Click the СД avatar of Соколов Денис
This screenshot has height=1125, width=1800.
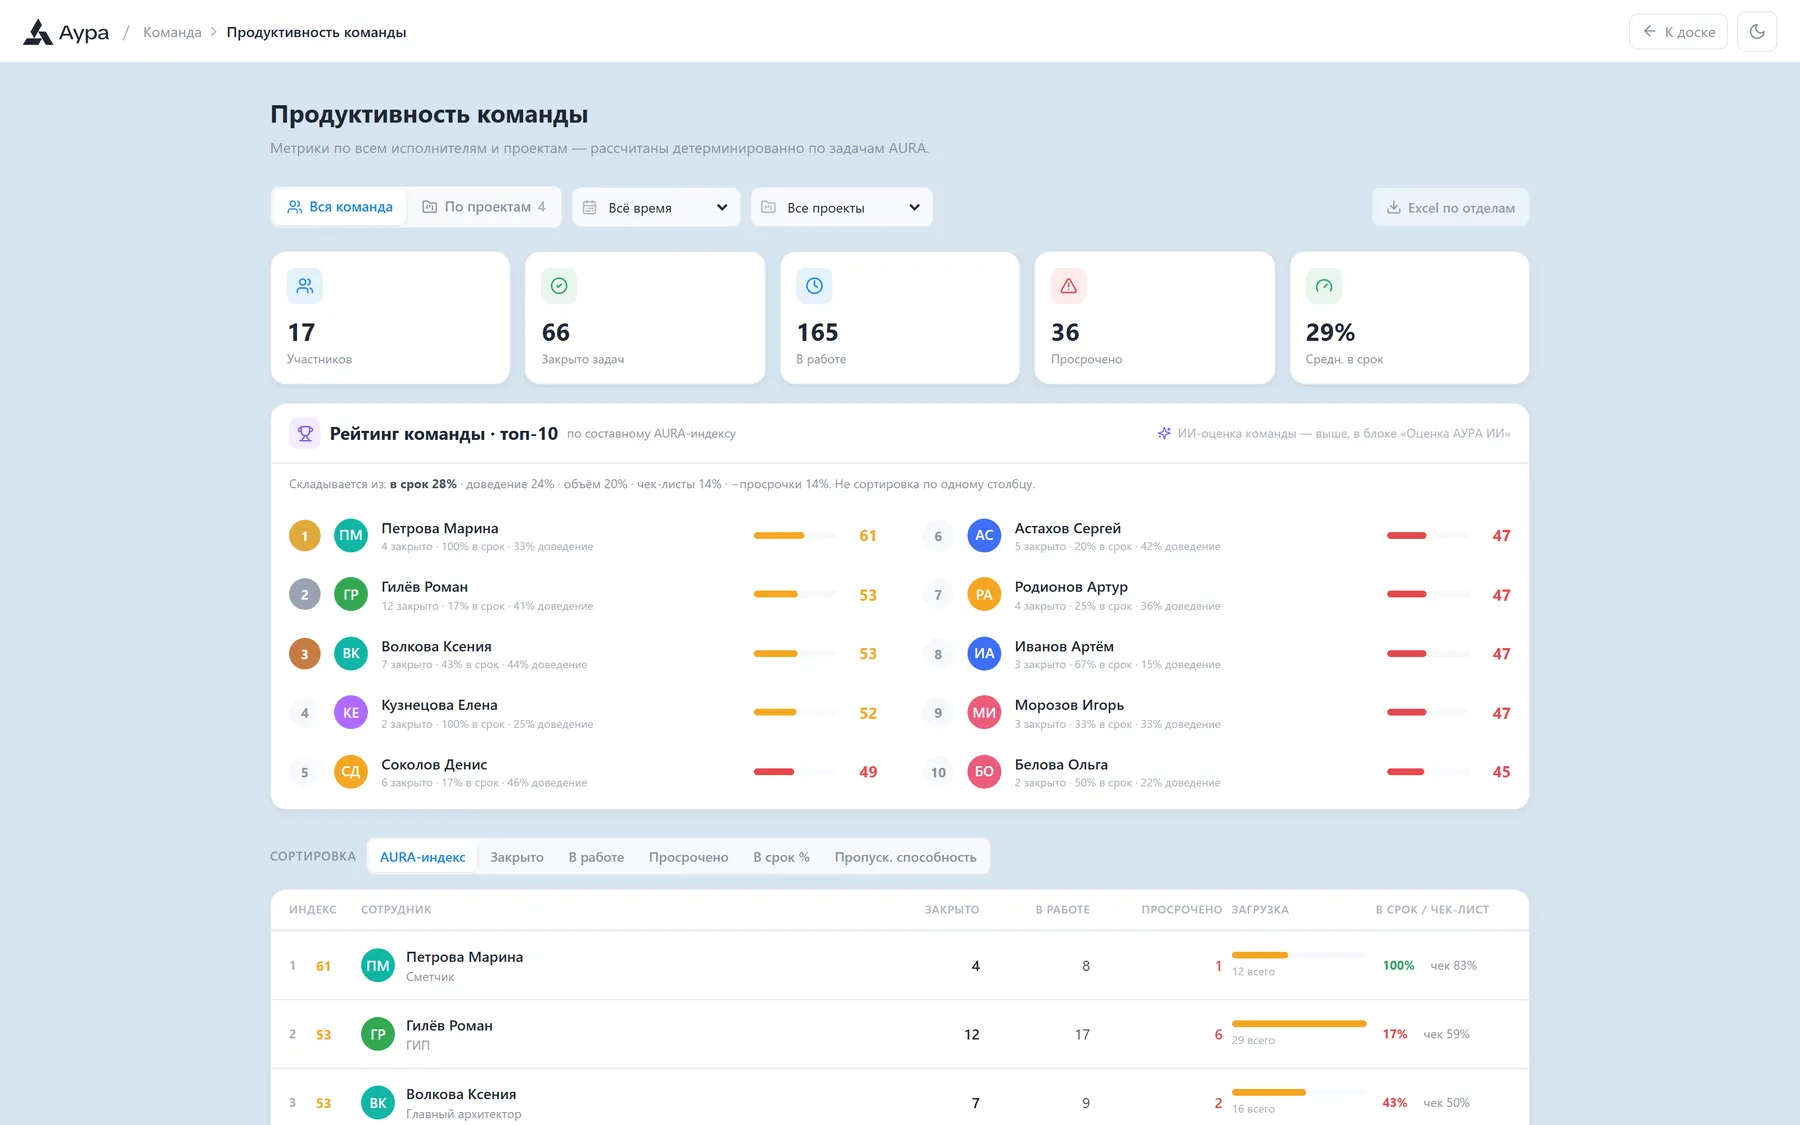(351, 772)
